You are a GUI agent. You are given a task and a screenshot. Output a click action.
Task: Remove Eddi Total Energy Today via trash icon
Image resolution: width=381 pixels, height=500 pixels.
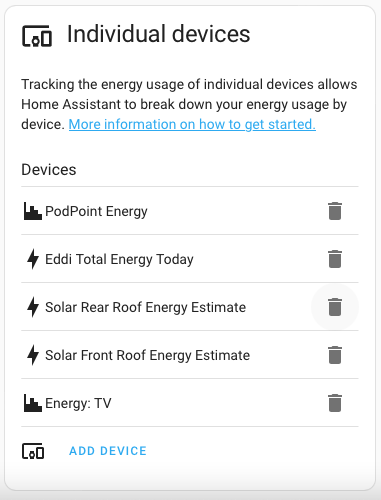[x=335, y=259]
